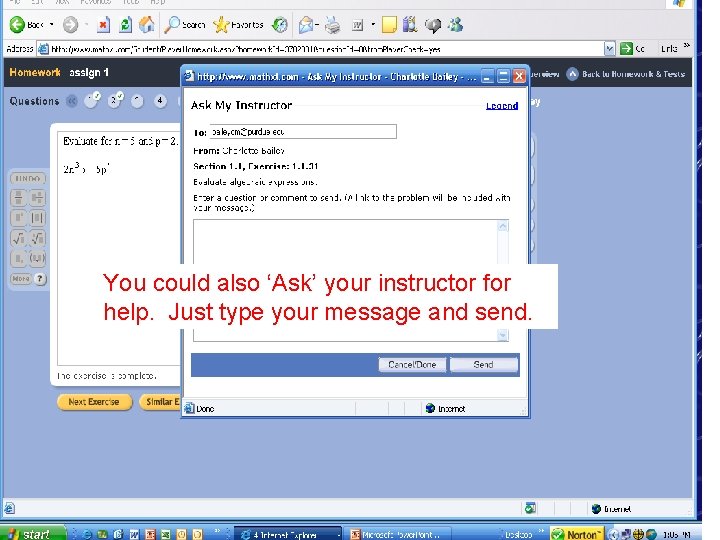This screenshot has width=720, height=540.
Task: Click the Forward arrow in browser toolbar
Action: pos(70,25)
